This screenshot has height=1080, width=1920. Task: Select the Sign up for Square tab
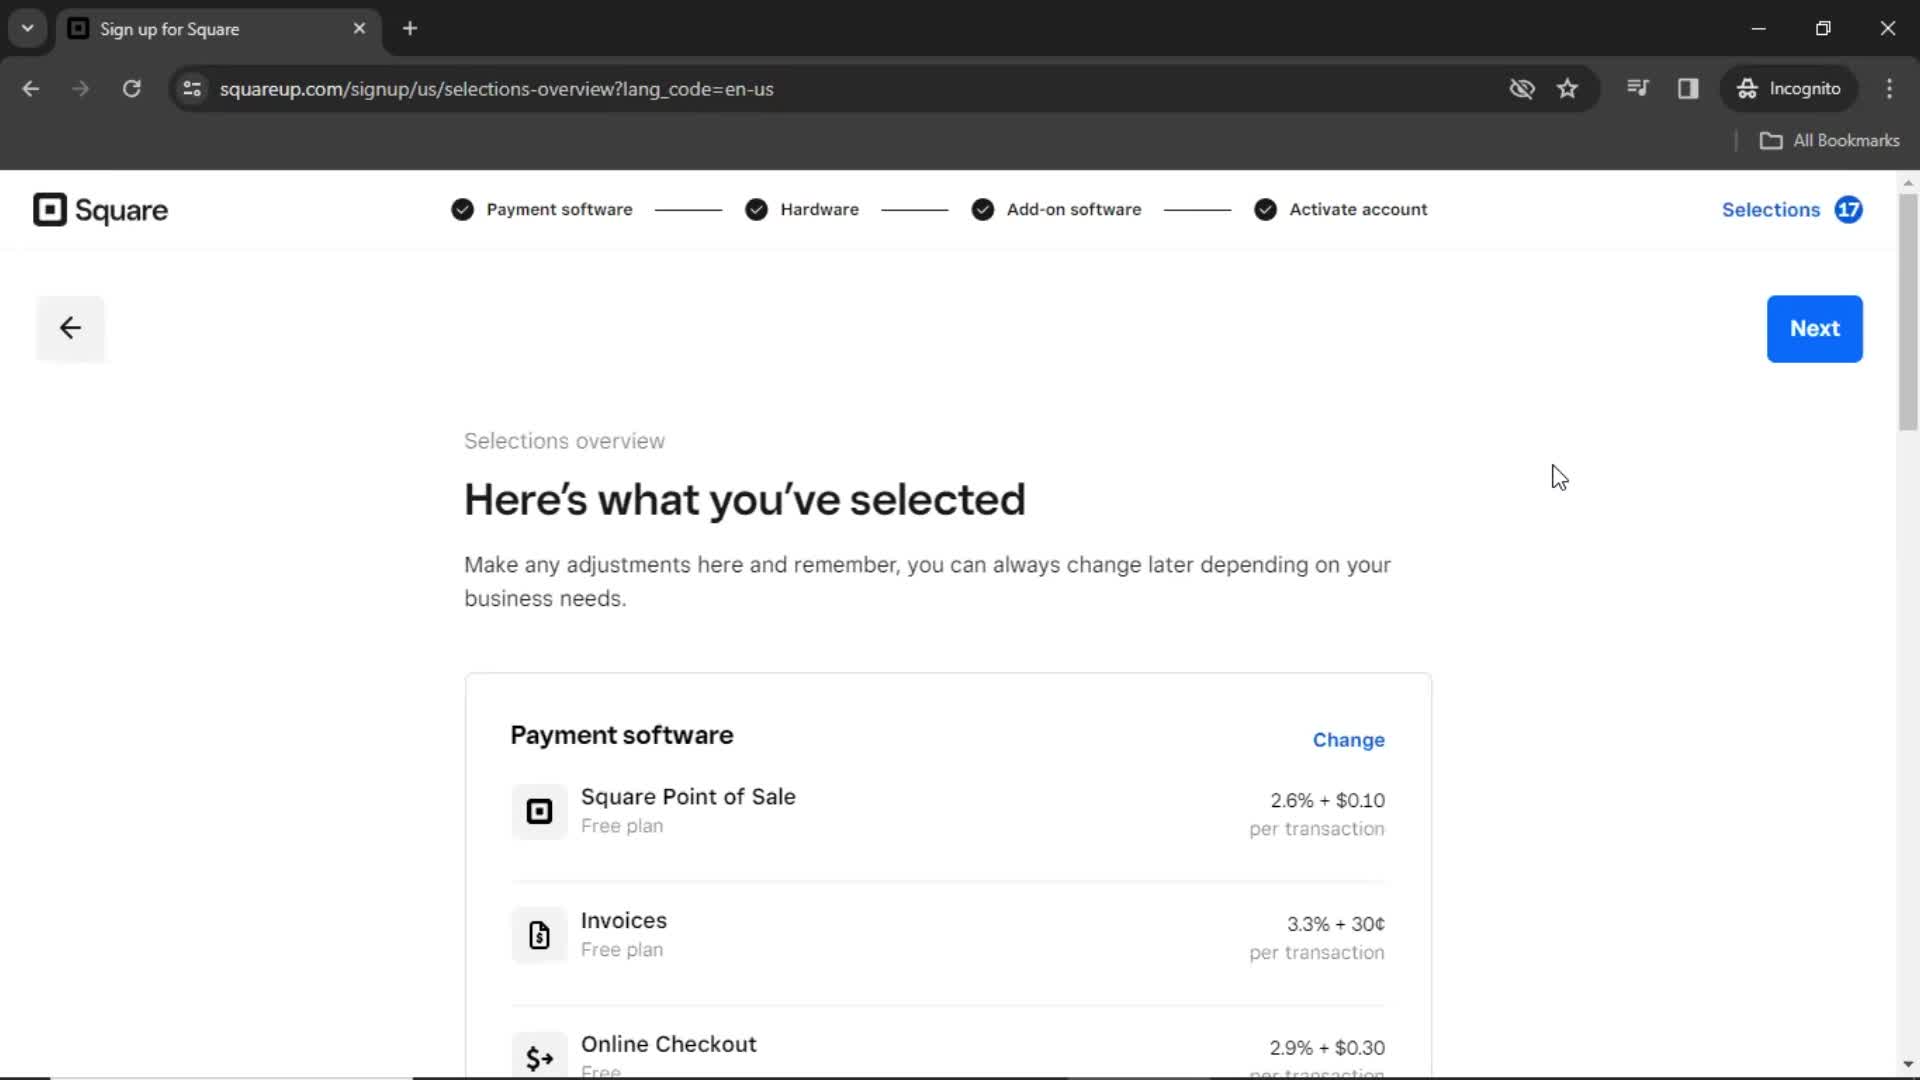click(x=218, y=29)
